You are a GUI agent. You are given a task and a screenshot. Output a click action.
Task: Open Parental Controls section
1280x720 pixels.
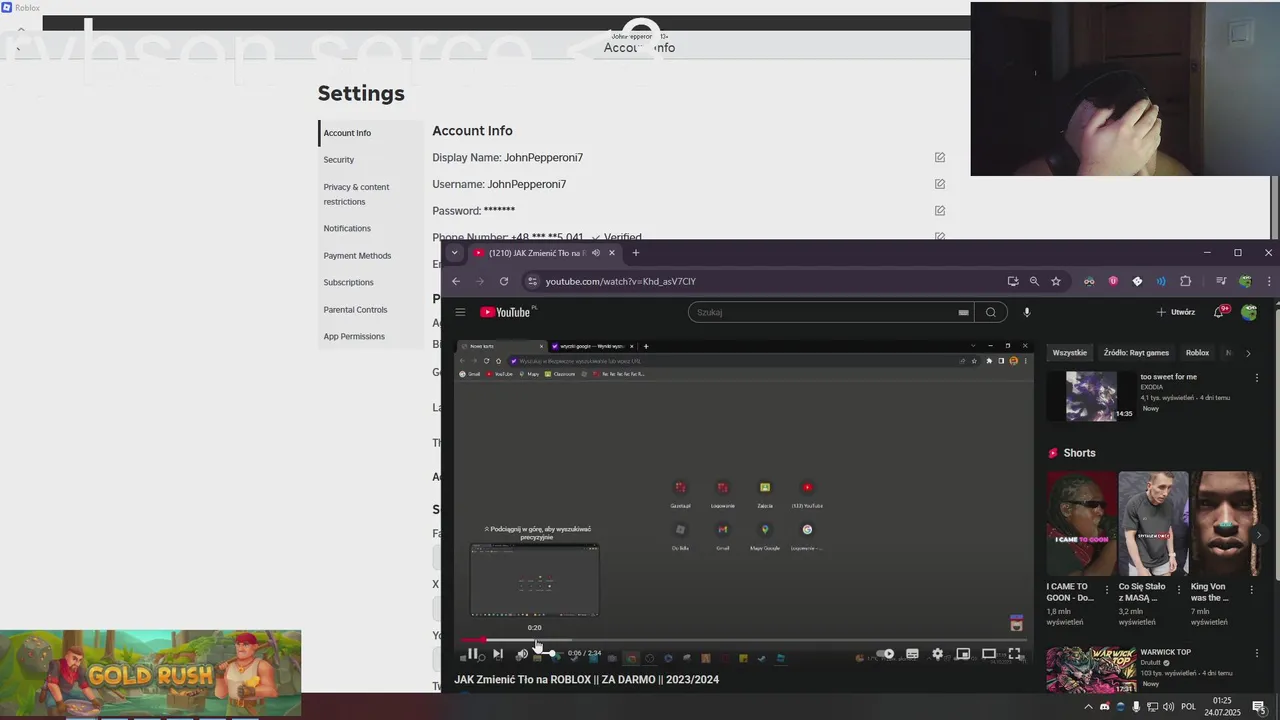(355, 310)
